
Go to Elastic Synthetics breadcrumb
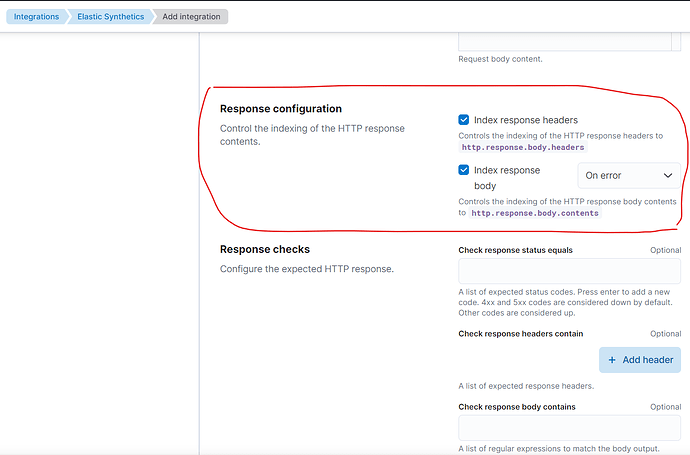tap(110, 16)
